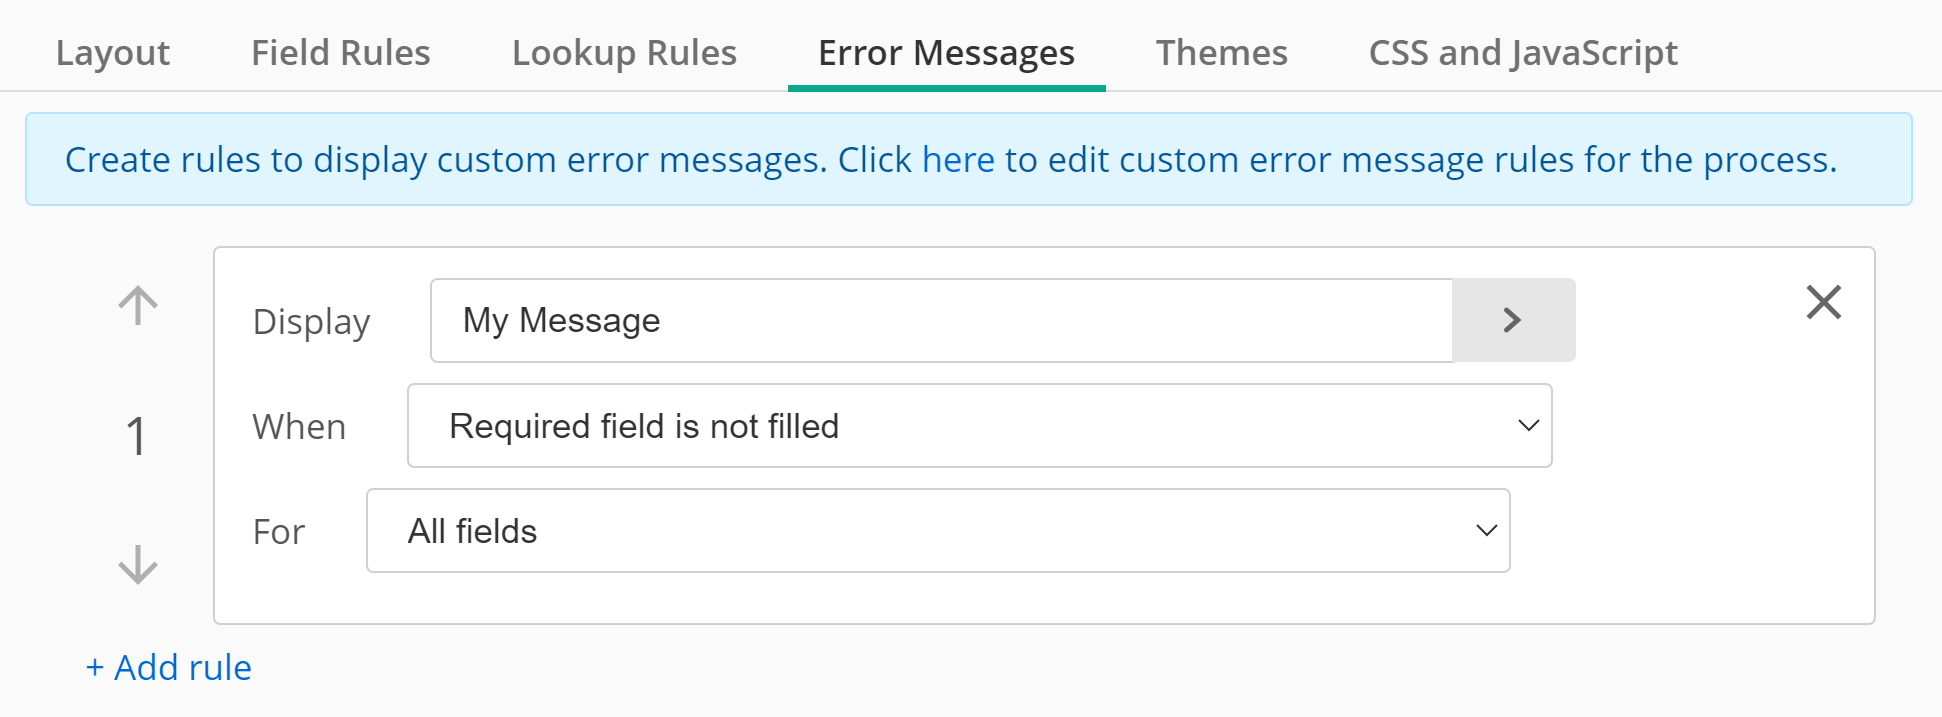Select the rule number 1 label
The width and height of the screenshot is (1942, 717).
coord(136,436)
